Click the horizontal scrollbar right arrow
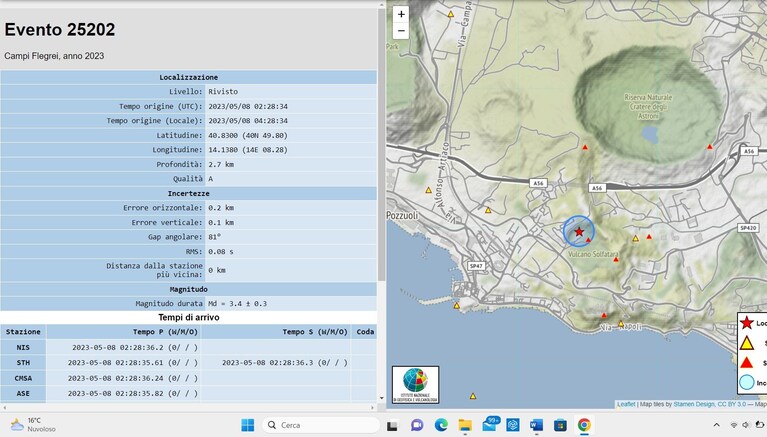 click(372, 407)
